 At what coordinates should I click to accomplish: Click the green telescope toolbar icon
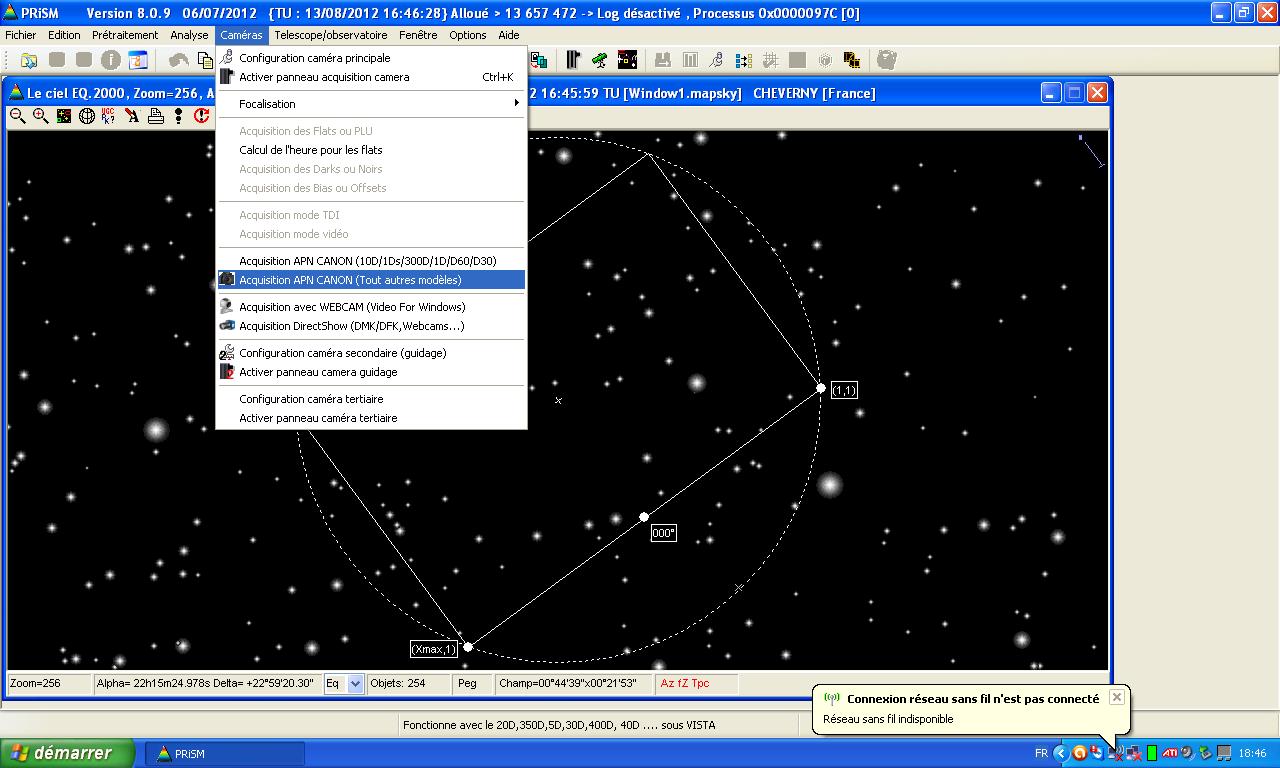[599, 60]
